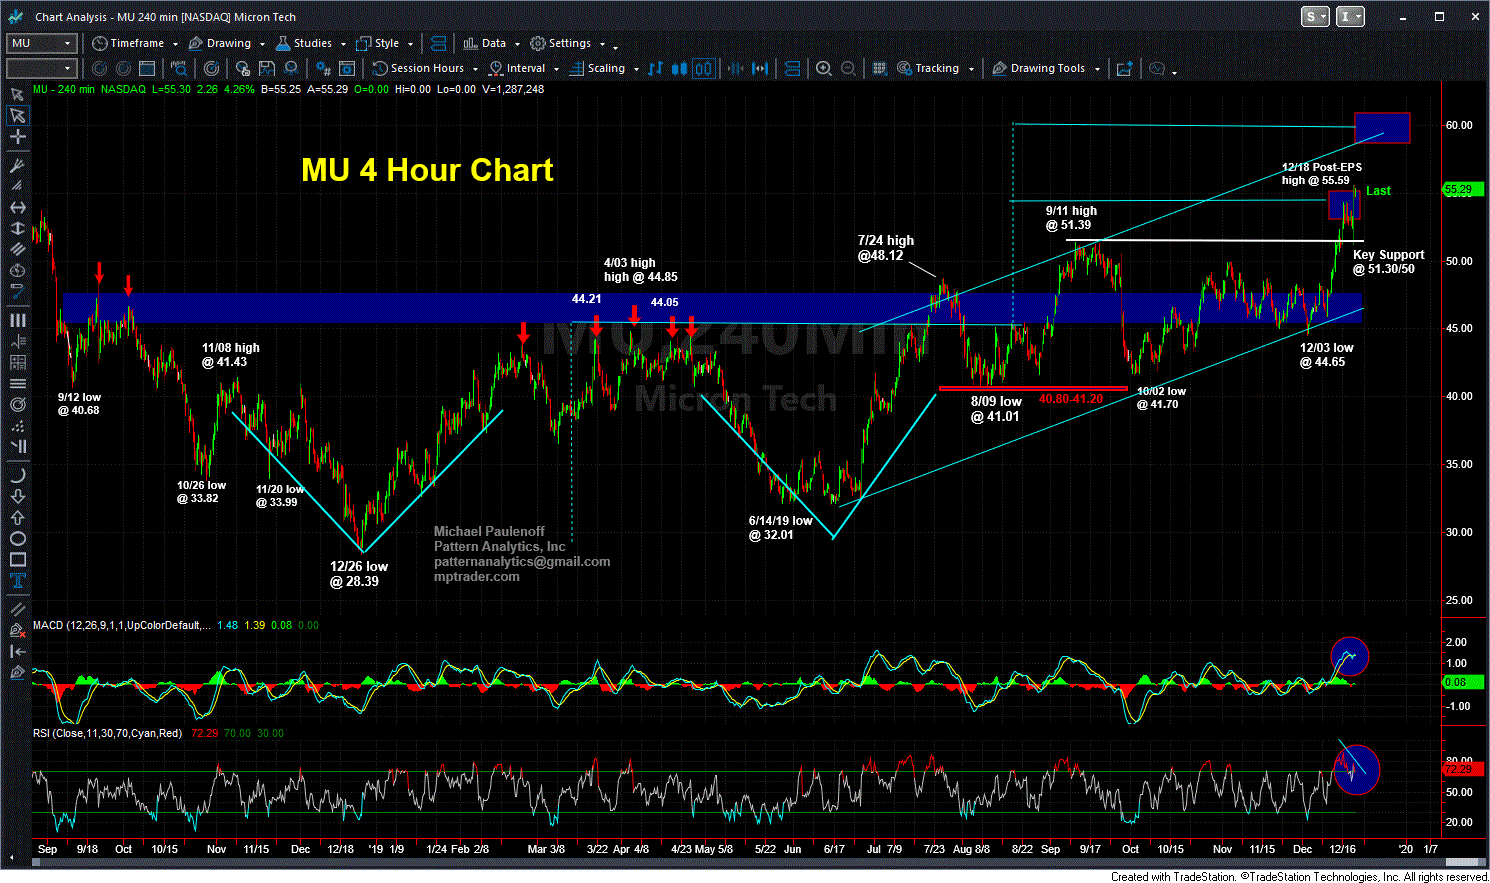1490x883 pixels.
Task: Toggle compress bar spacing icon
Action: 736,68
